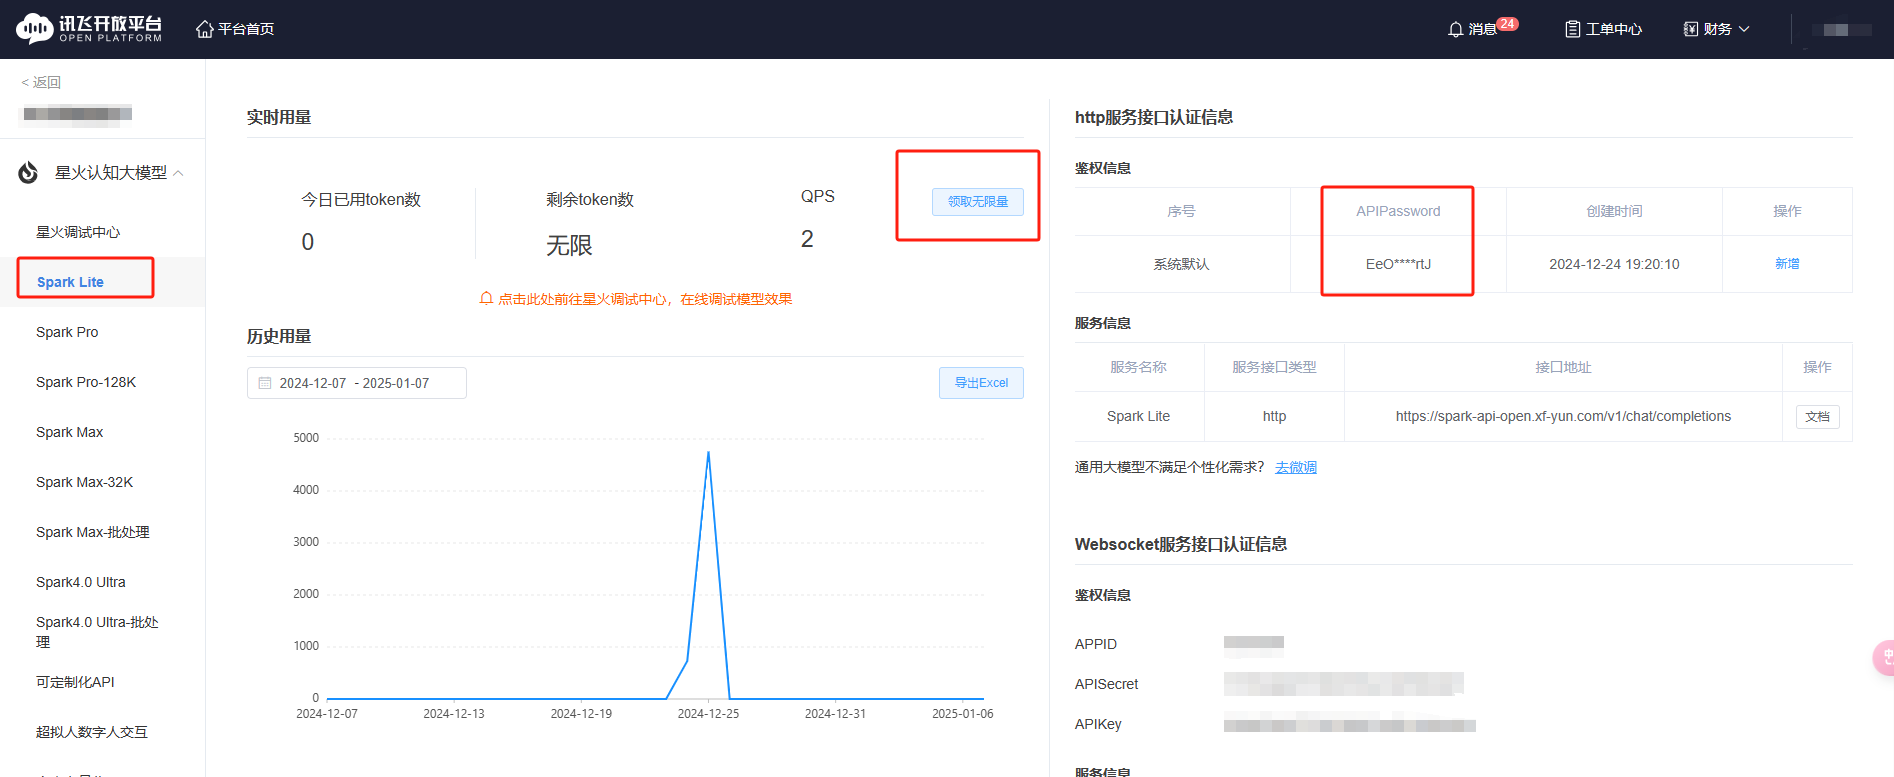This screenshot has height=777, width=1894.
Task: Click creation time 2024-12-24 19:20:10
Action: (1614, 264)
